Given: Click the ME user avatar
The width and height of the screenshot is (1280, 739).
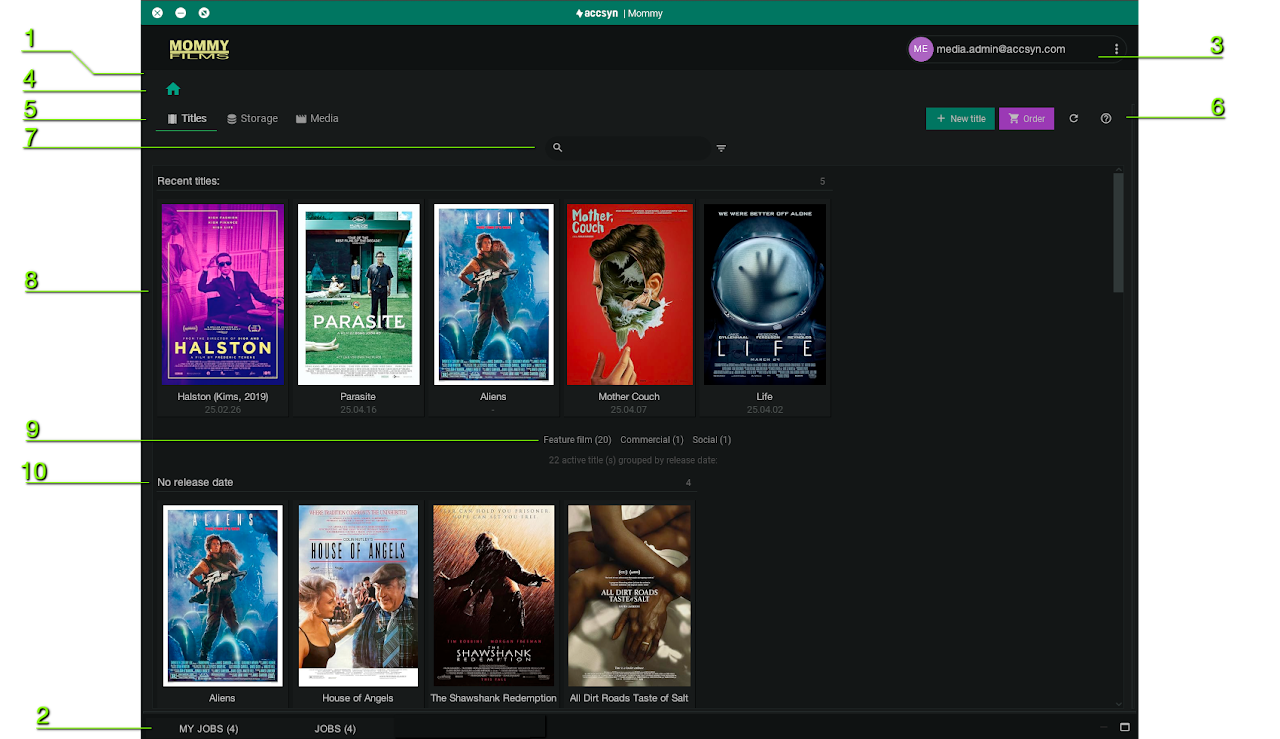Looking at the screenshot, I should click(920, 49).
